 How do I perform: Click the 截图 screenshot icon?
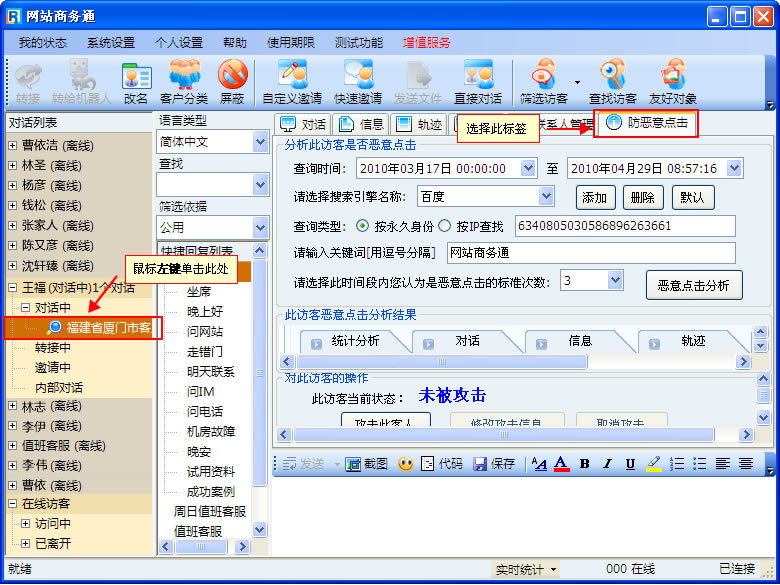pos(367,464)
